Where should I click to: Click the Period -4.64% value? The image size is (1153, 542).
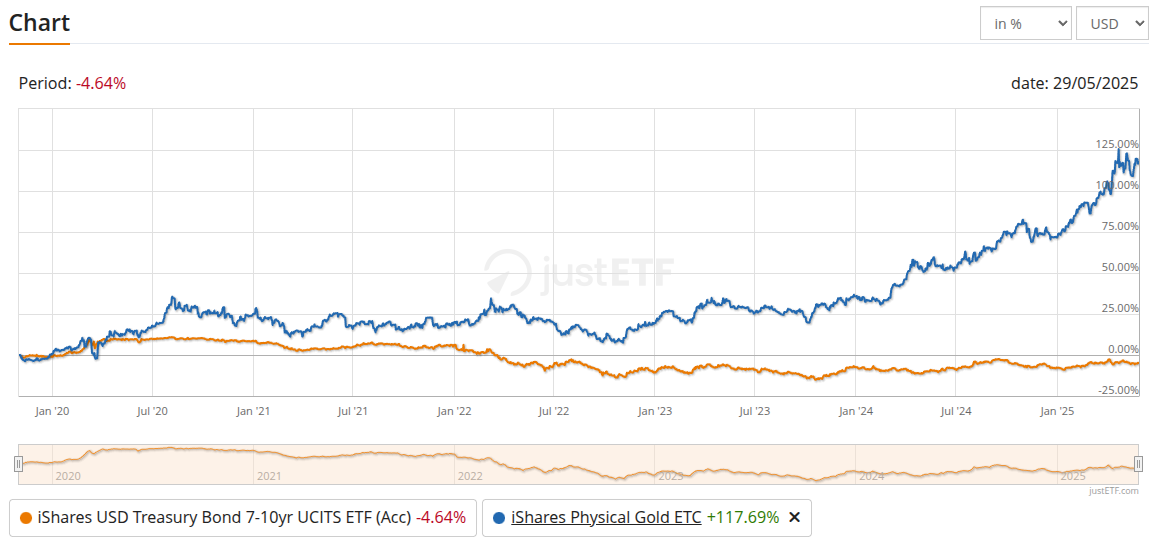pos(101,84)
